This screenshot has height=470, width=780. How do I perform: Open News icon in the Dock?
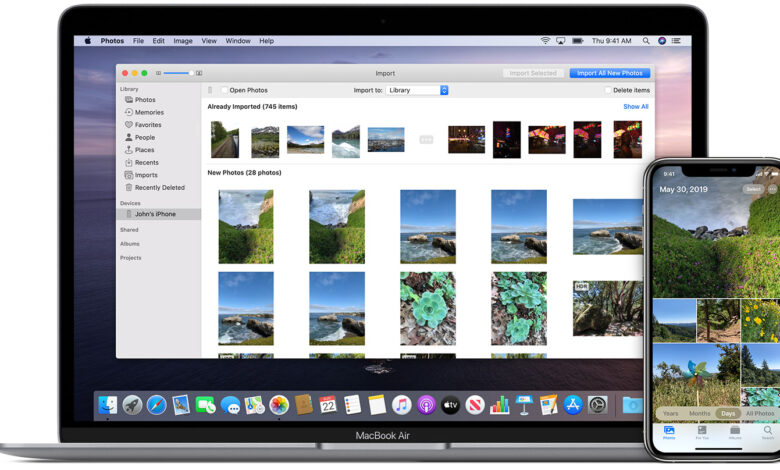475,405
